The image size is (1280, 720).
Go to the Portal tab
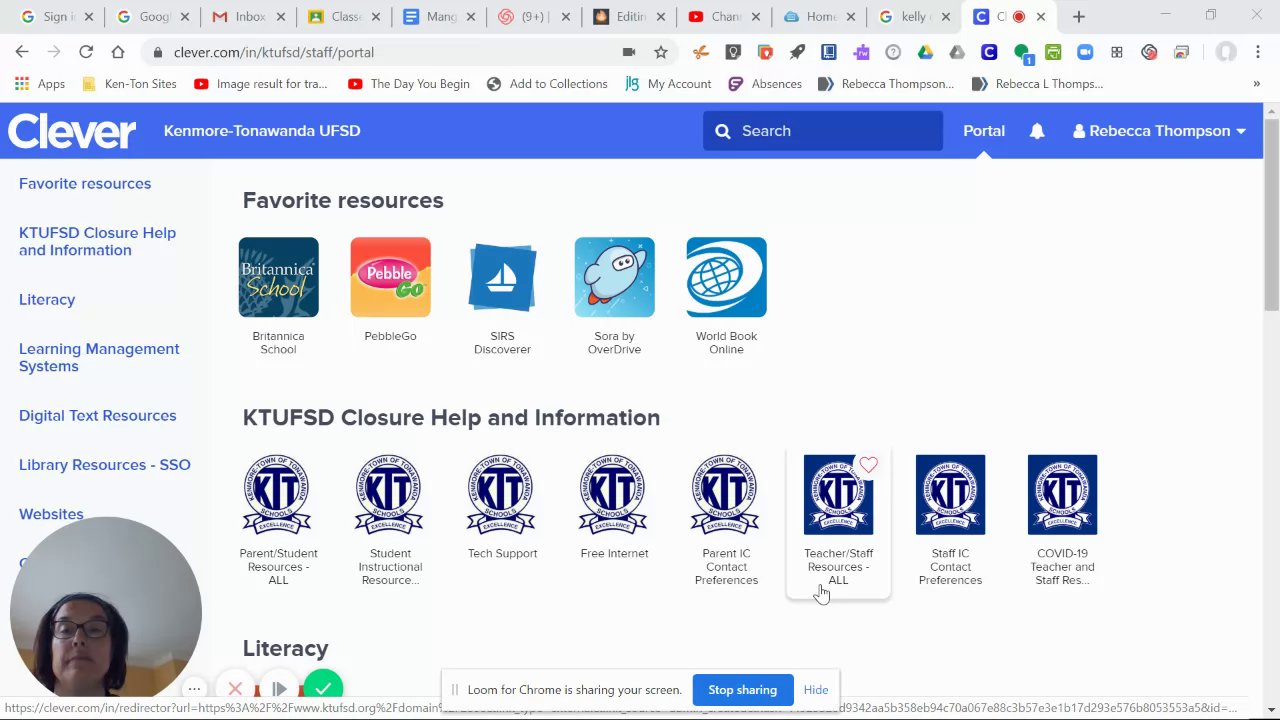pyautogui.click(x=984, y=131)
